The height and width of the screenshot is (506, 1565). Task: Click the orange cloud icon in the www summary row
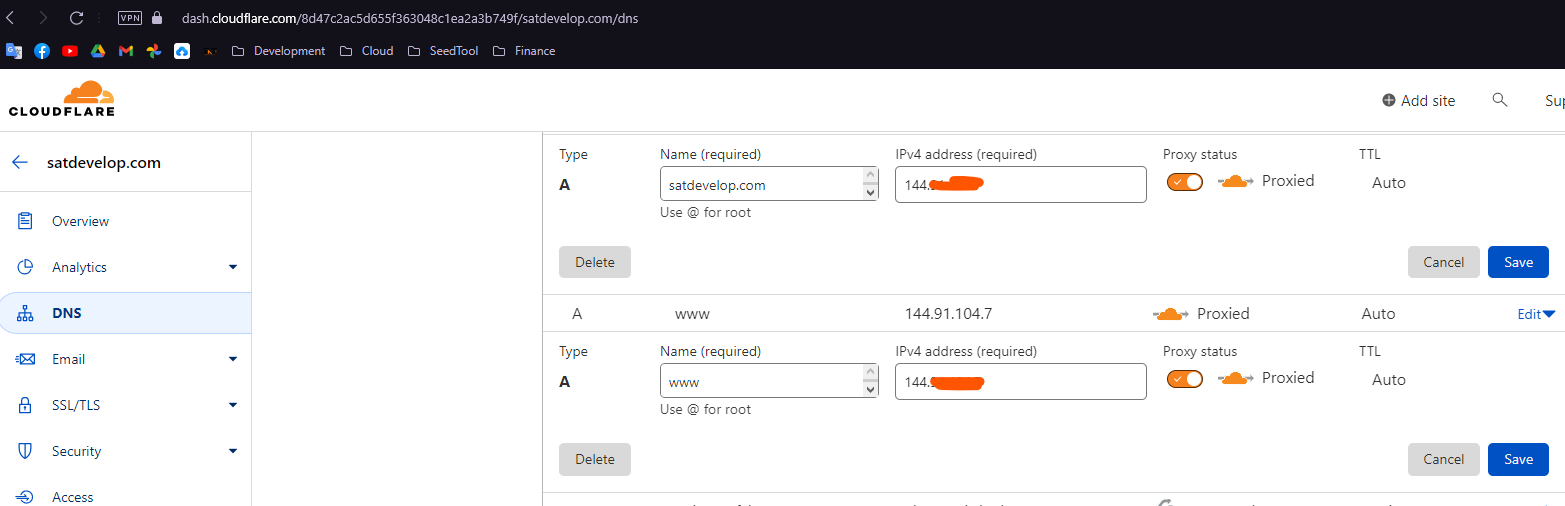(1171, 314)
